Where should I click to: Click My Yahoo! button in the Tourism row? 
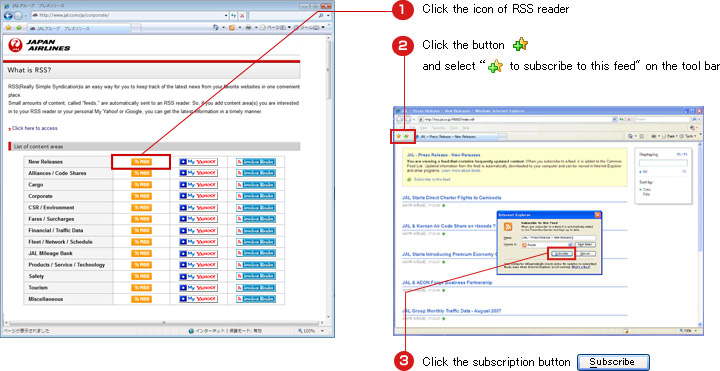[198, 287]
